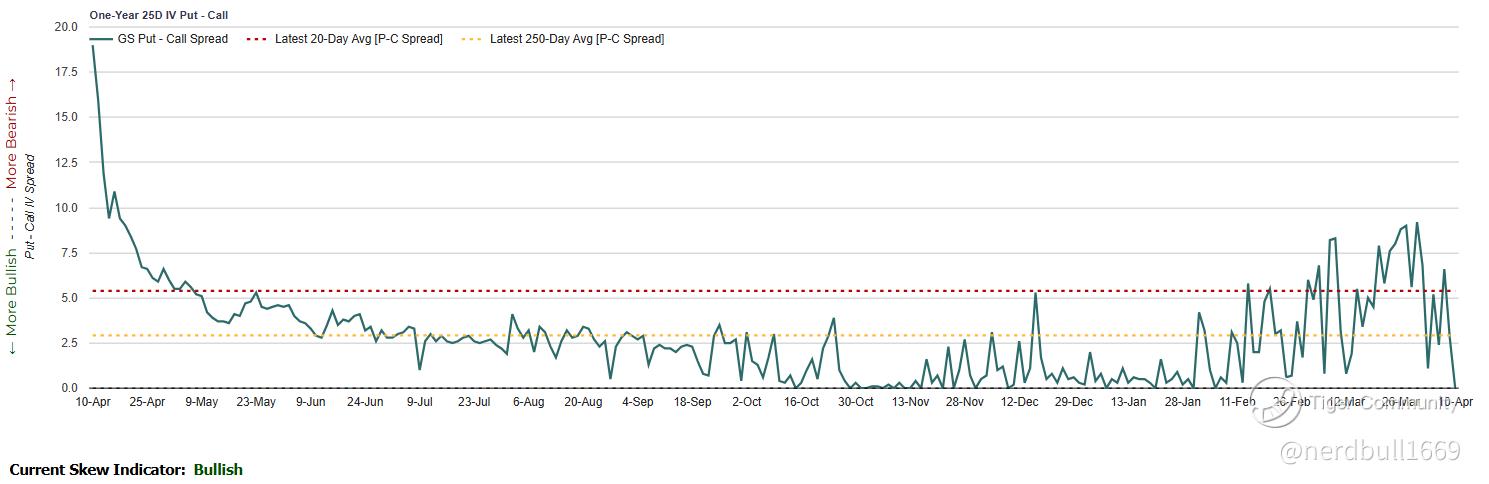
Task: Click the 12.5 y-axis value
Action: [65, 162]
